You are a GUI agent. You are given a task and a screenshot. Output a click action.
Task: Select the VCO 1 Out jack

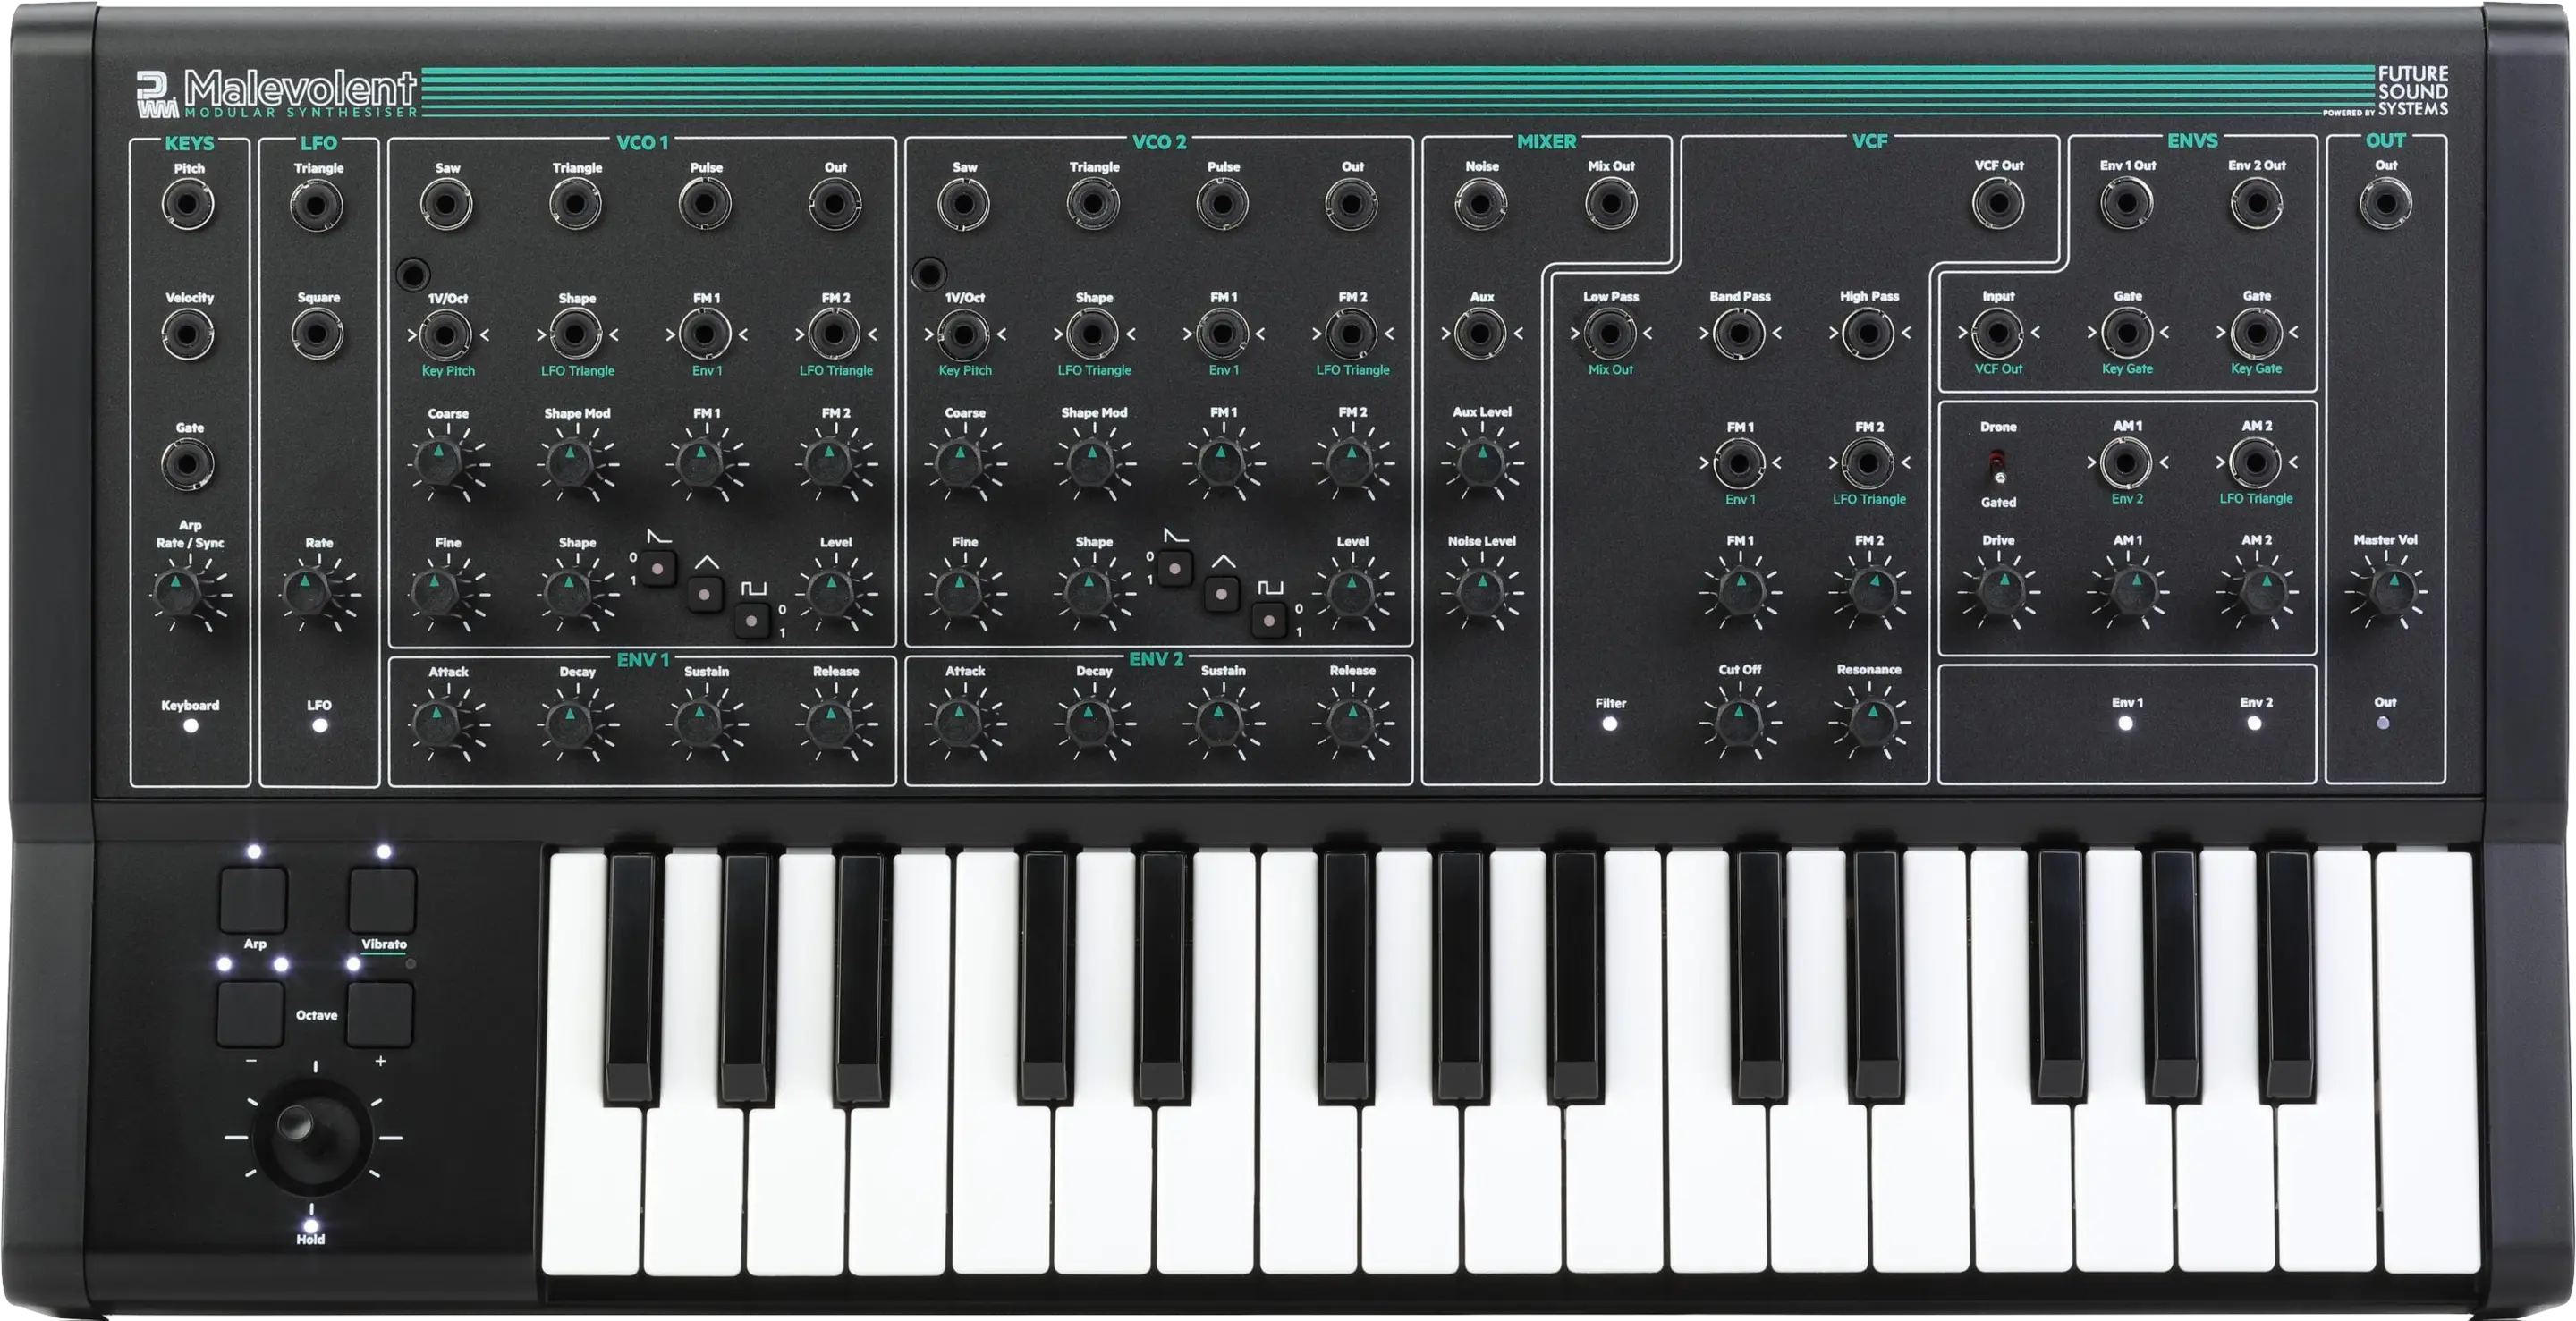pyautogui.click(x=834, y=205)
